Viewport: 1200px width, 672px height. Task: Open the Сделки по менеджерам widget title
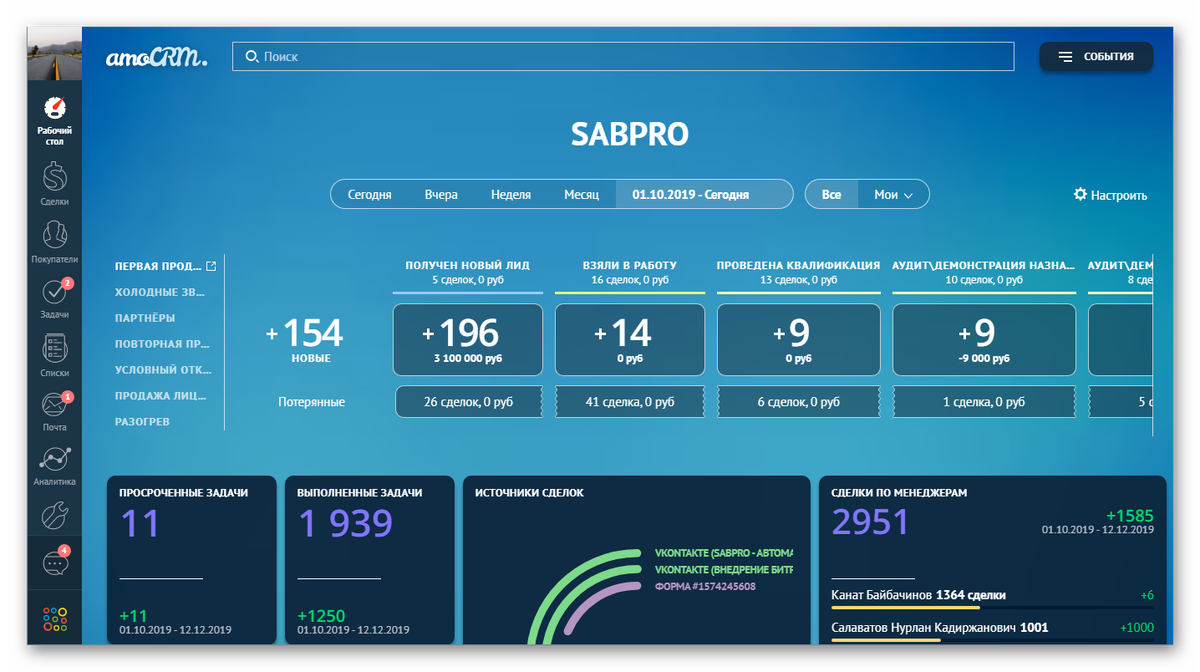coord(899,493)
